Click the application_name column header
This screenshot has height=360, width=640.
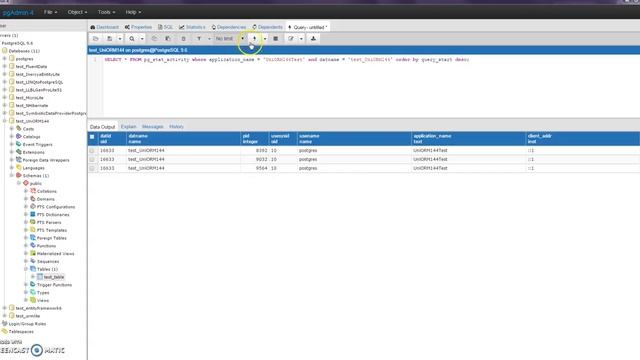468,139
